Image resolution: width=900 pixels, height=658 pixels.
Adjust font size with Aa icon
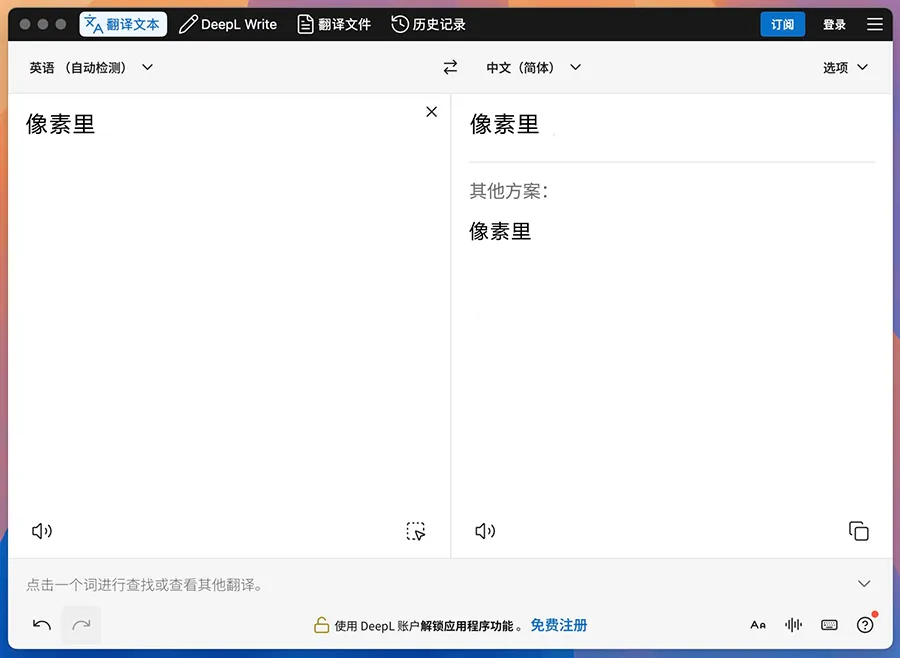coord(758,625)
